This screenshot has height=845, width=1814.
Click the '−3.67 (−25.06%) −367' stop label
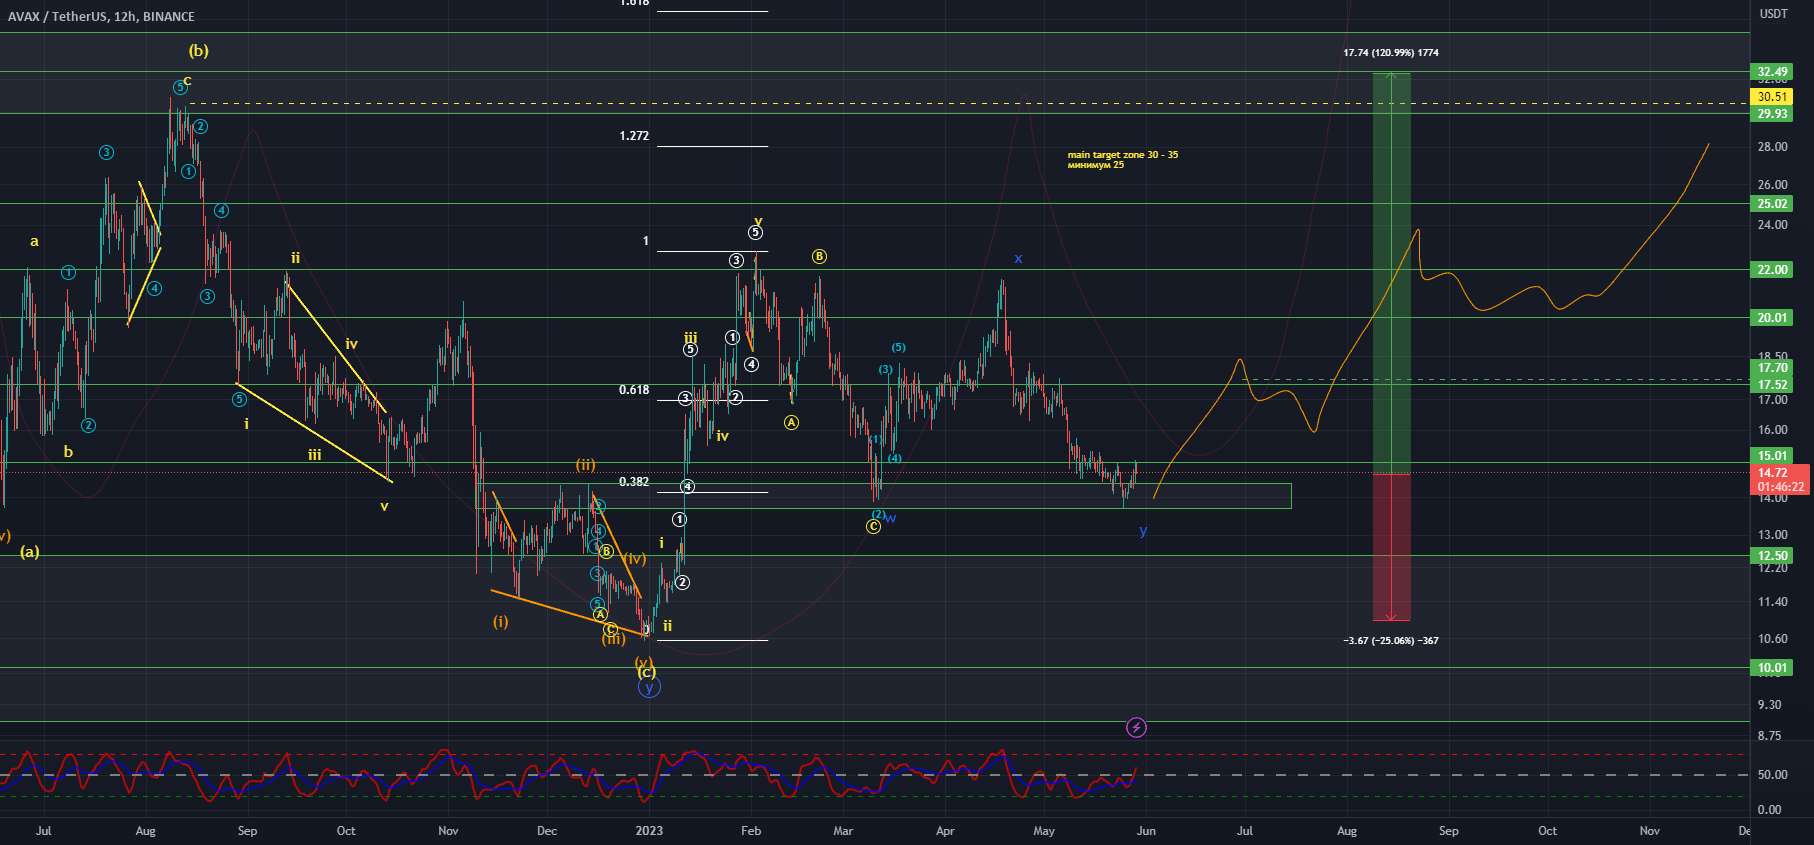click(x=1391, y=640)
